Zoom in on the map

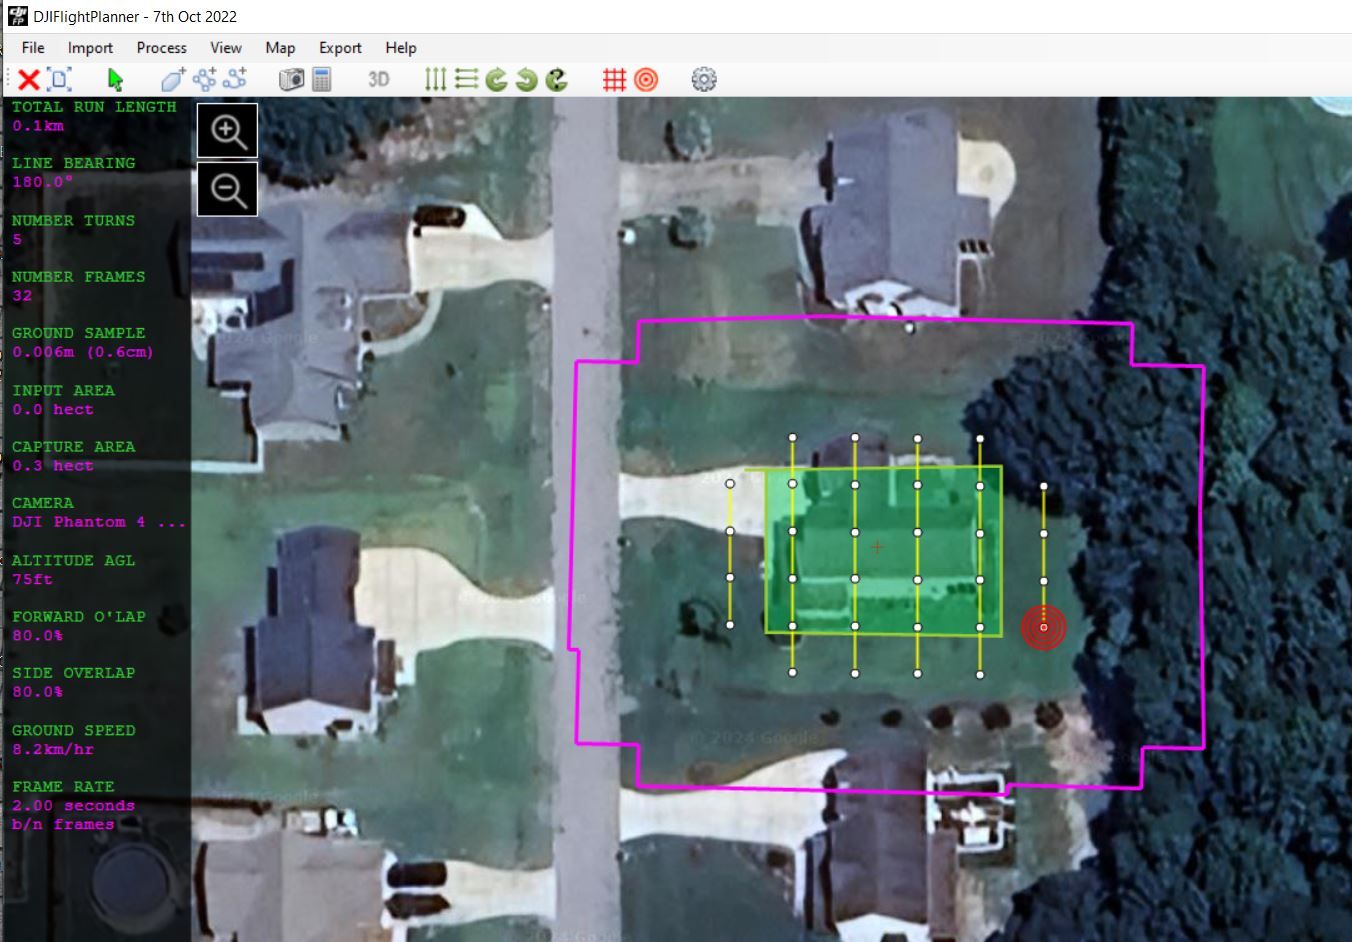[x=228, y=131]
